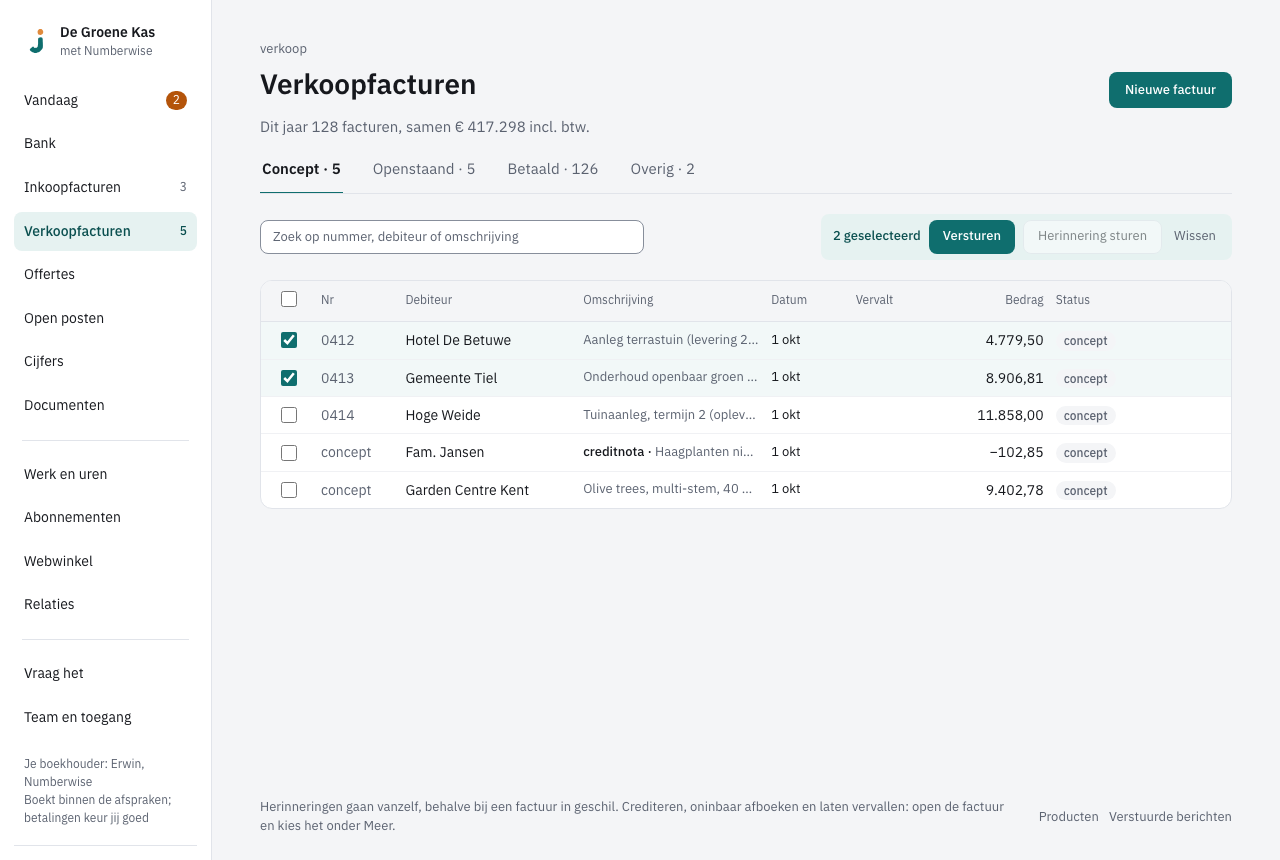Click the Herinnering sturen button
This screenshot has height=860, width=1280.
tap(1092, 237)
